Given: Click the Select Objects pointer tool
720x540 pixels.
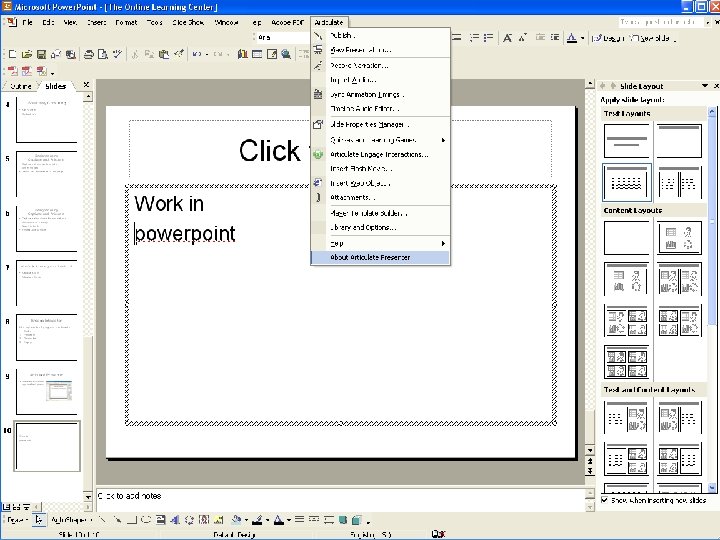Looking at the screenshot, I should click(39, 520).
